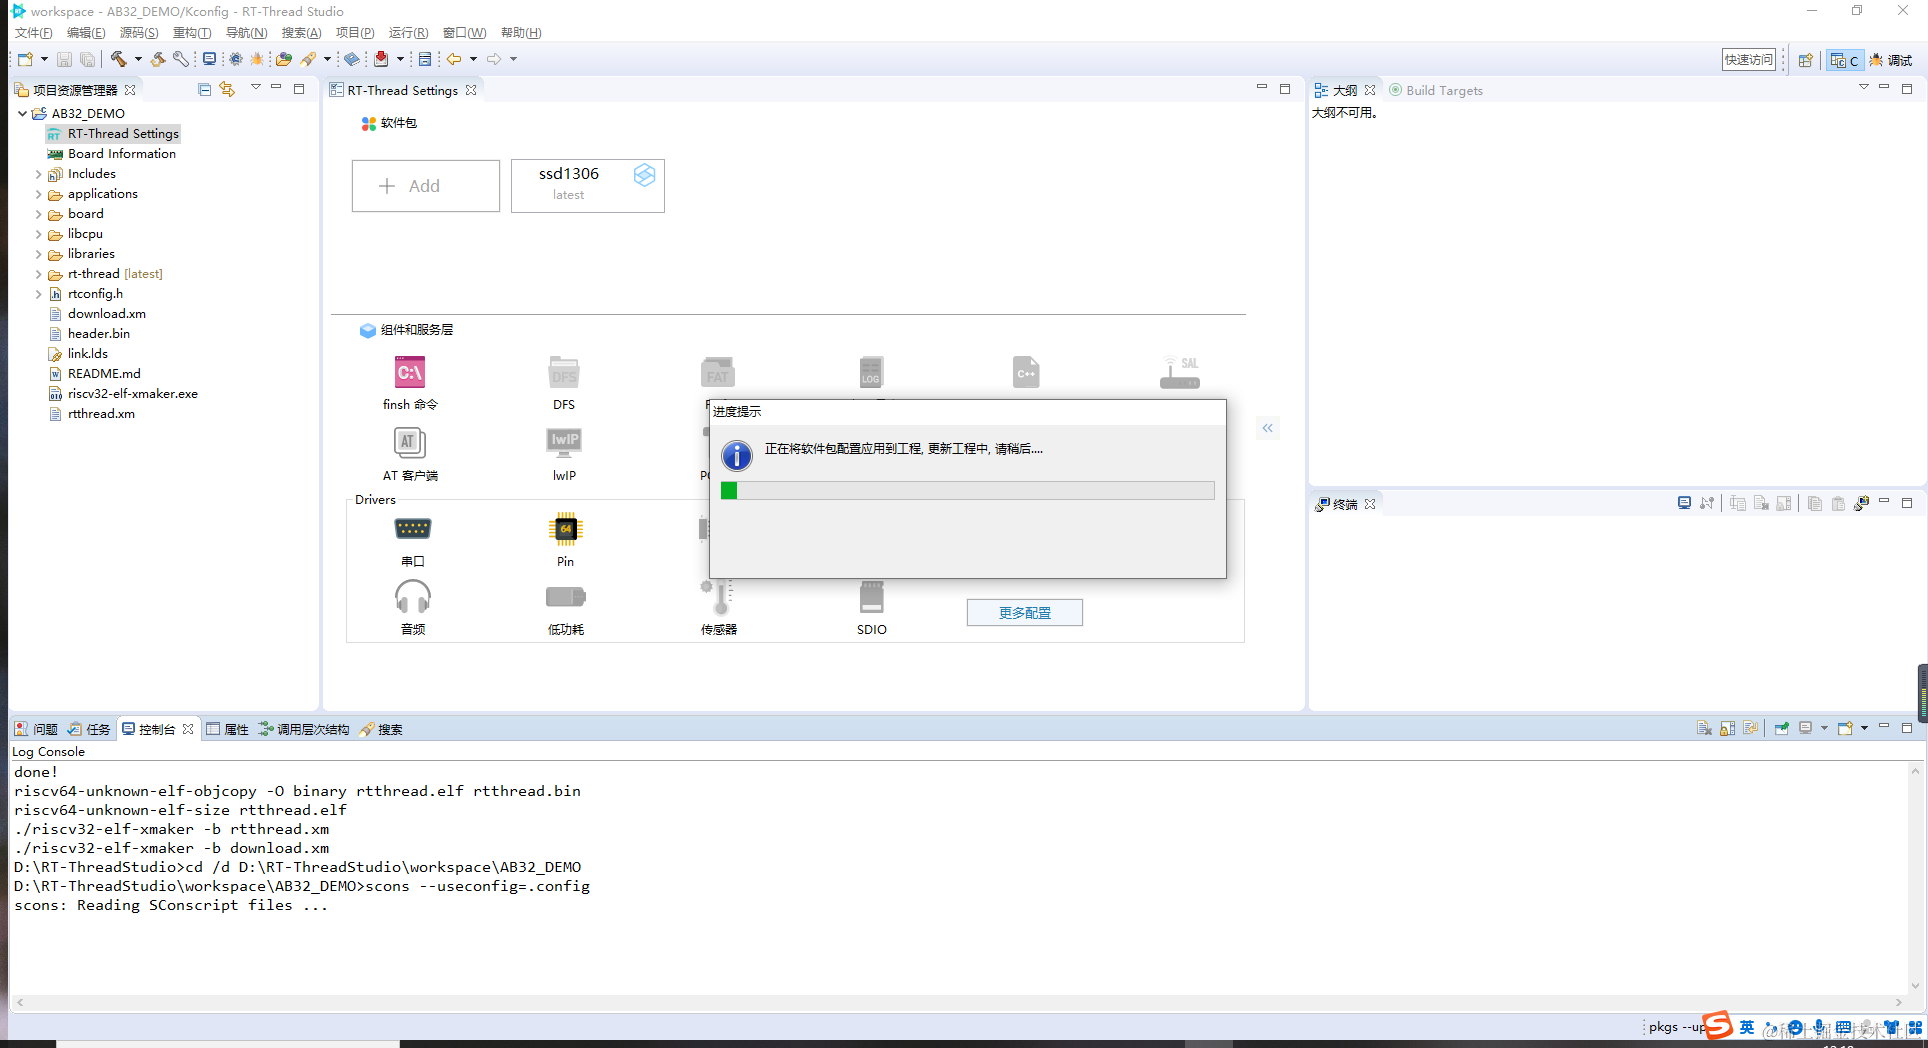Click the blue book help icon in toolbar
Screen dimensions: 1928x1048
coord(352,59)
